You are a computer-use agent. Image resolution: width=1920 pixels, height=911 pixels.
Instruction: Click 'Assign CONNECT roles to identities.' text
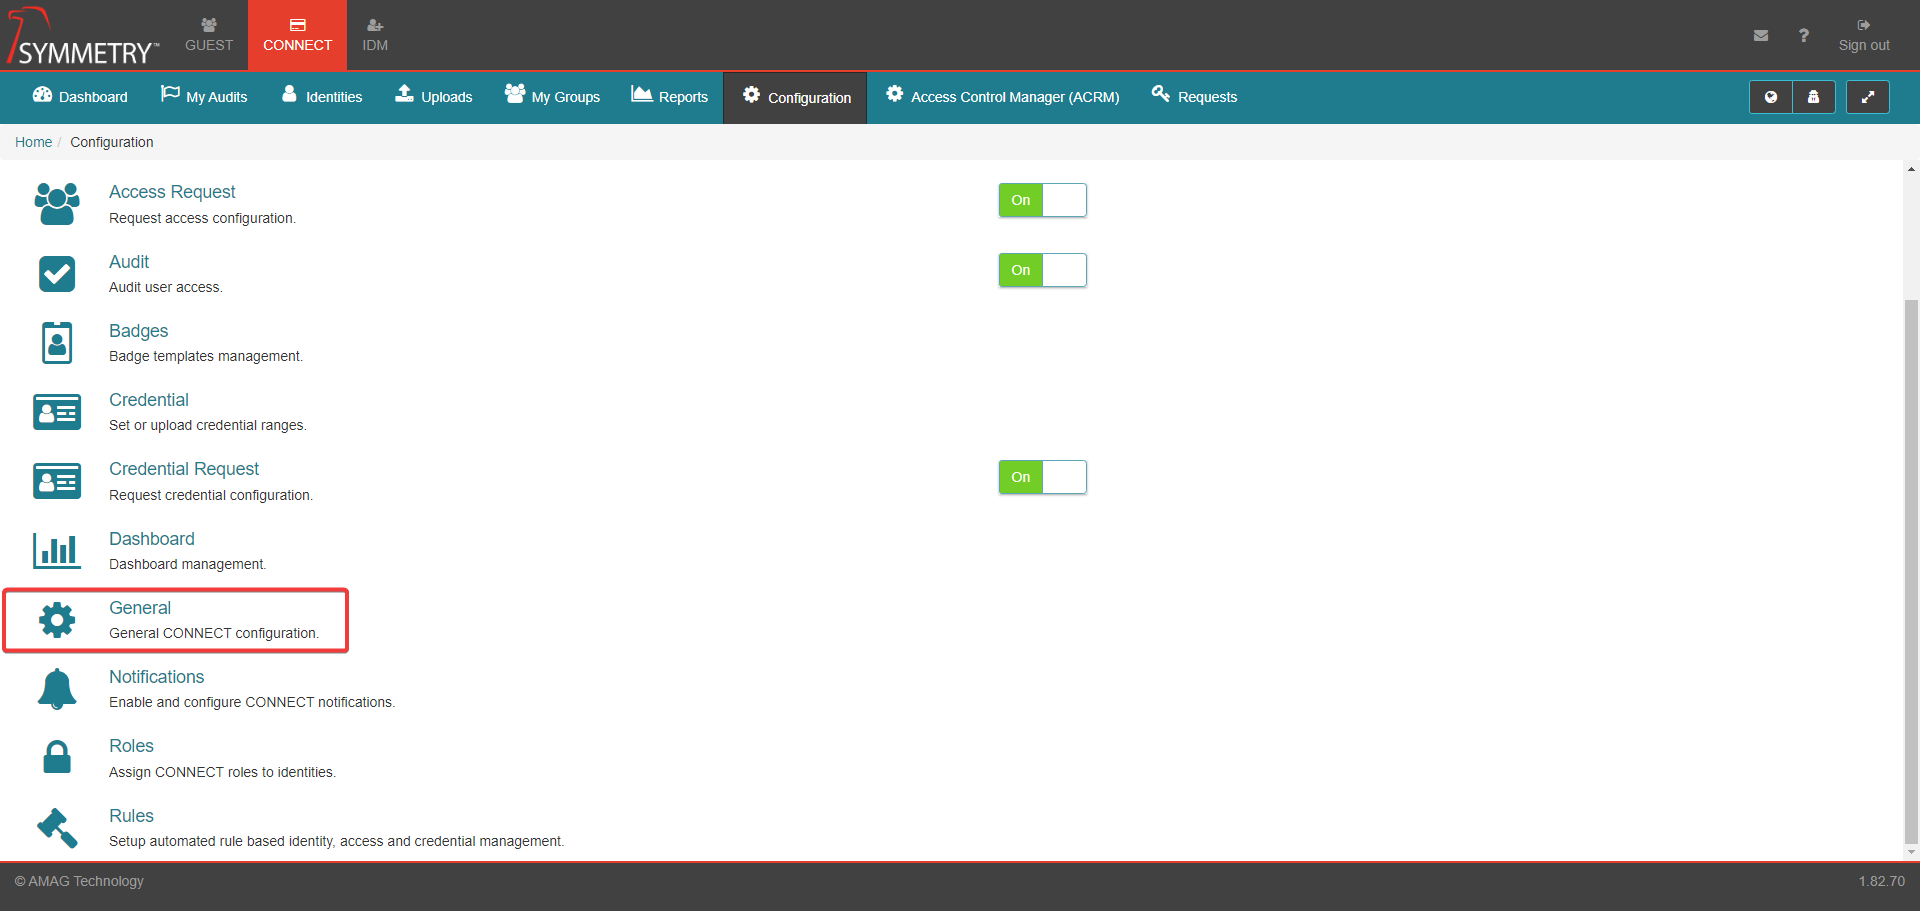pyautogui.click(x=222, y=772)
